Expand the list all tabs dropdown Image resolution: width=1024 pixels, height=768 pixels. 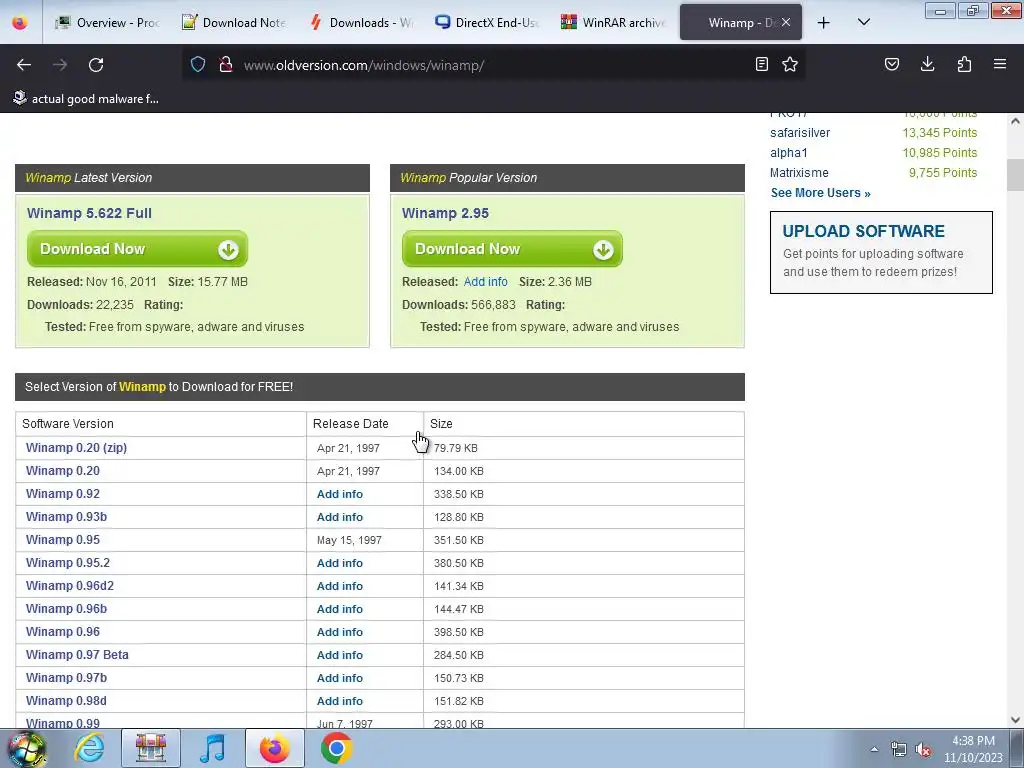(x=863, y=22)
